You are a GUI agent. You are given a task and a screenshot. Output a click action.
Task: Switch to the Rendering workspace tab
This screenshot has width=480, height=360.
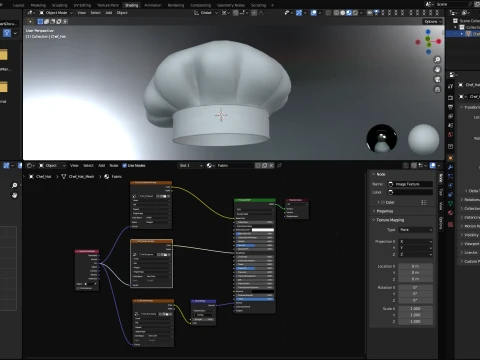tap(176, 5)
